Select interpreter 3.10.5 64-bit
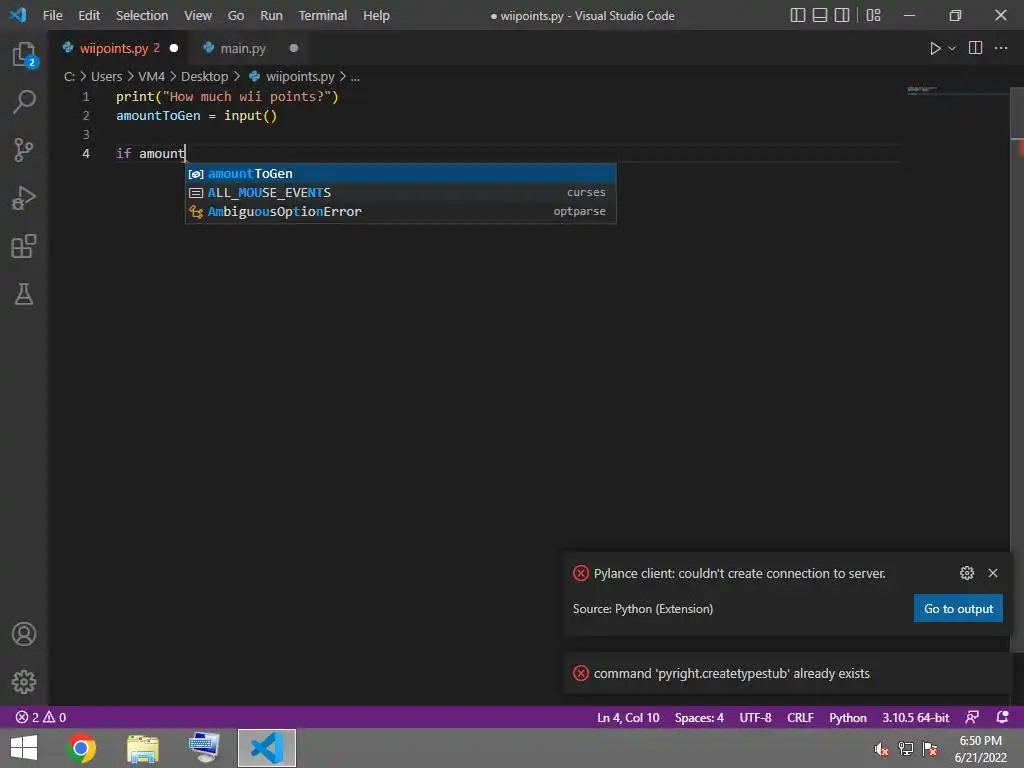The width and height of the screenshot is (1024, 768). point(916,717)
